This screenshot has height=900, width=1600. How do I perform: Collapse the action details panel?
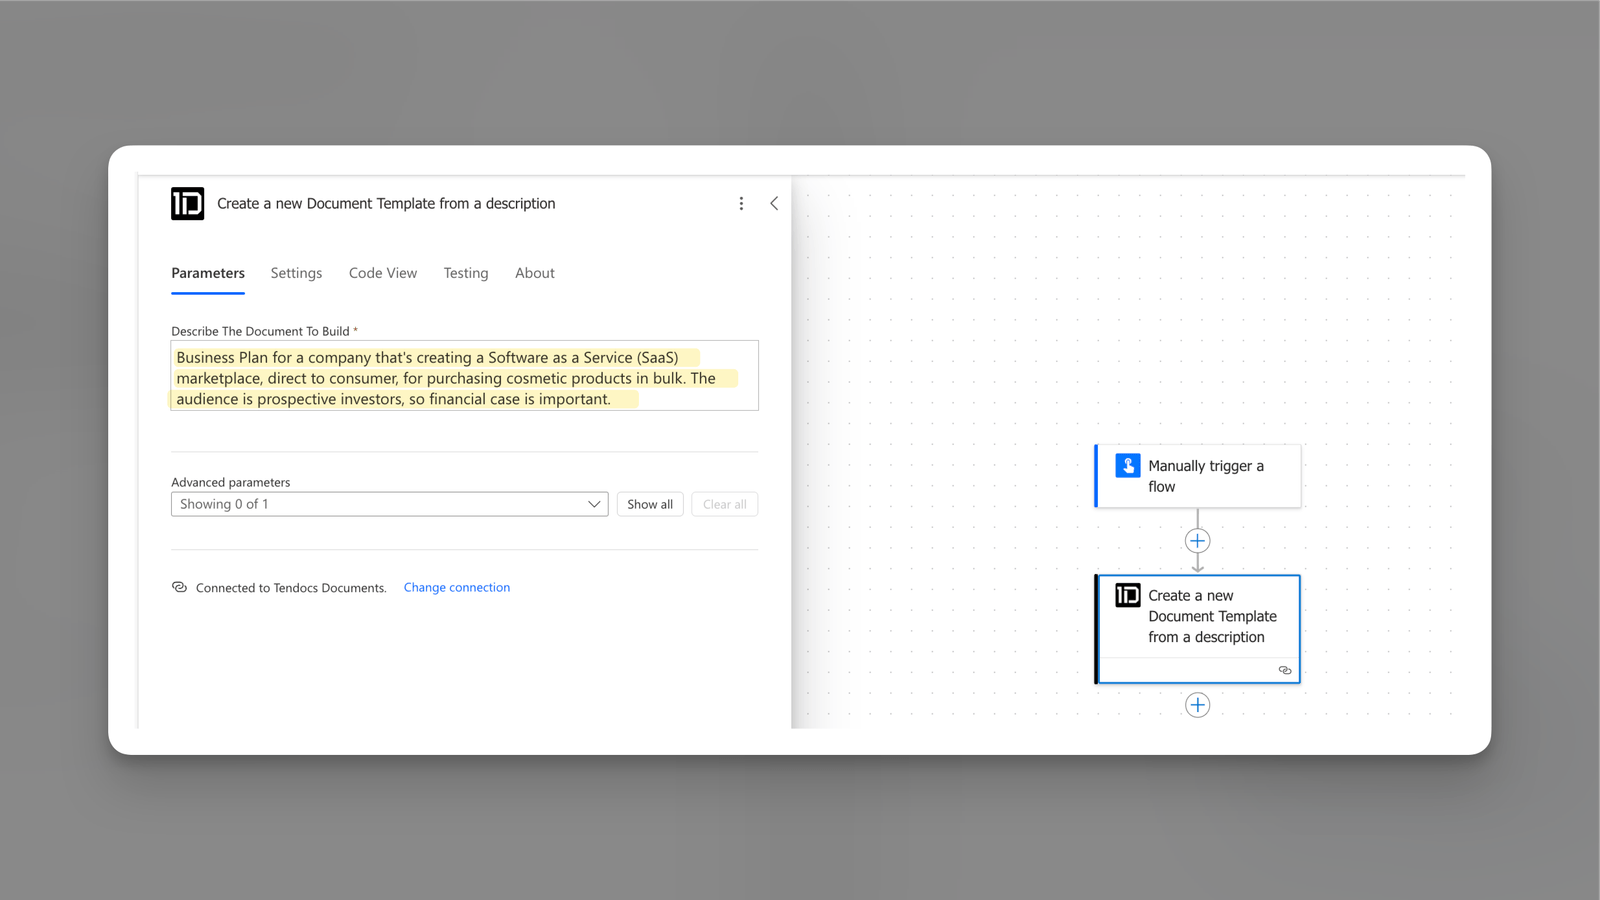tap(774, 204)
